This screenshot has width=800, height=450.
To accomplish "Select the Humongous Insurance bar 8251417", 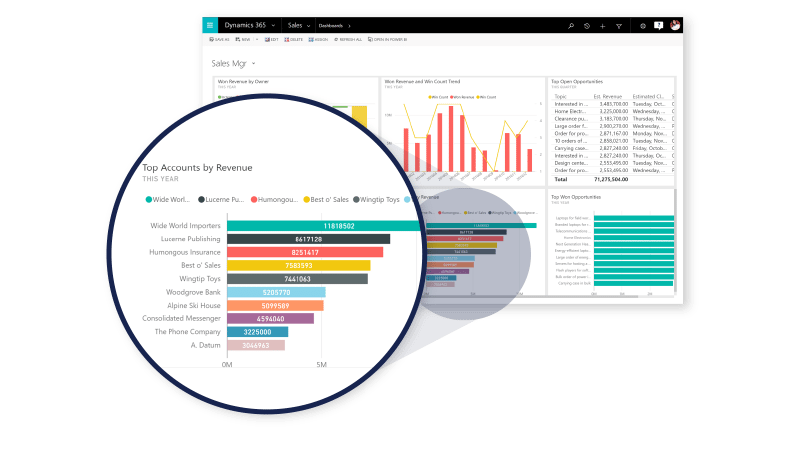I will 305,252.
